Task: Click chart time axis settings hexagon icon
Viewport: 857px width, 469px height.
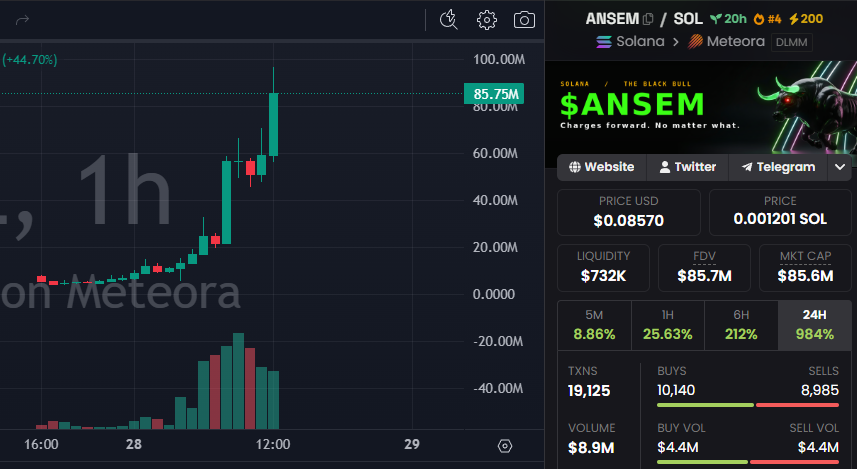Action: pos(505,446)
